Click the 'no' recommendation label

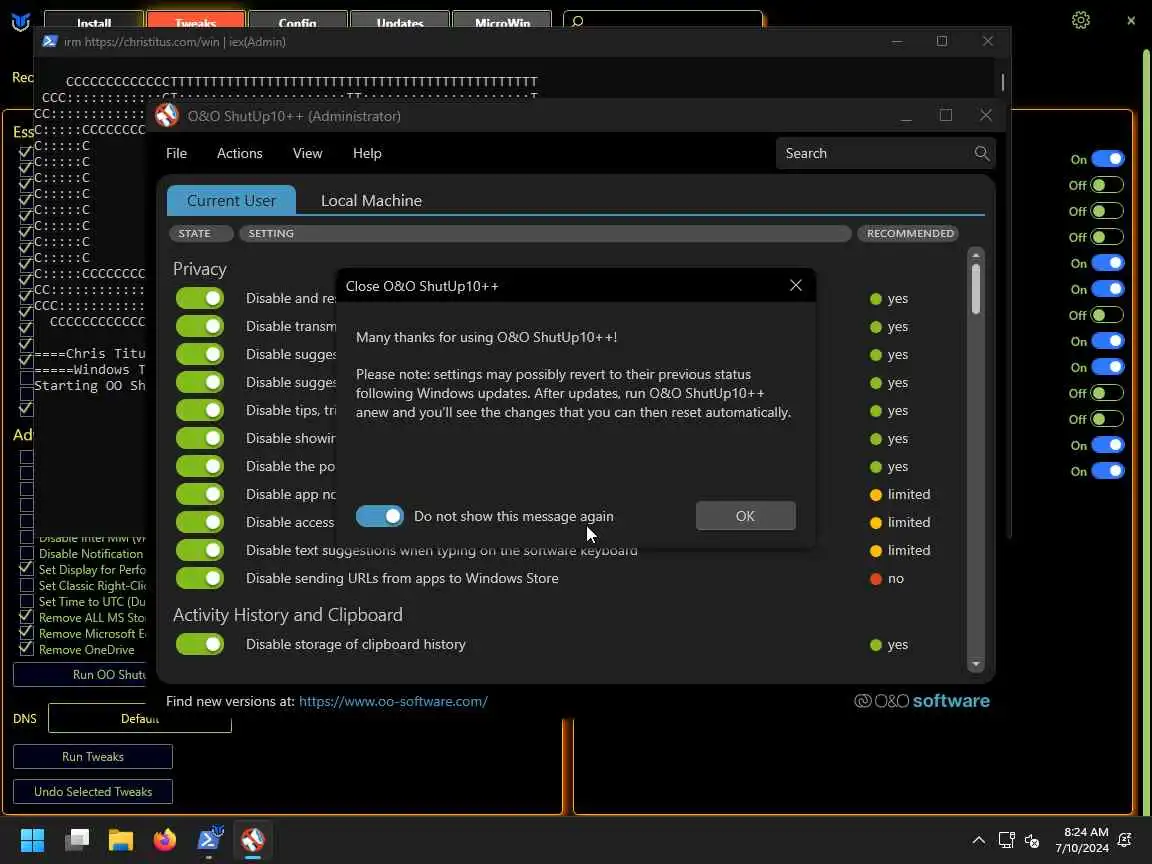[x=896, y=578]
